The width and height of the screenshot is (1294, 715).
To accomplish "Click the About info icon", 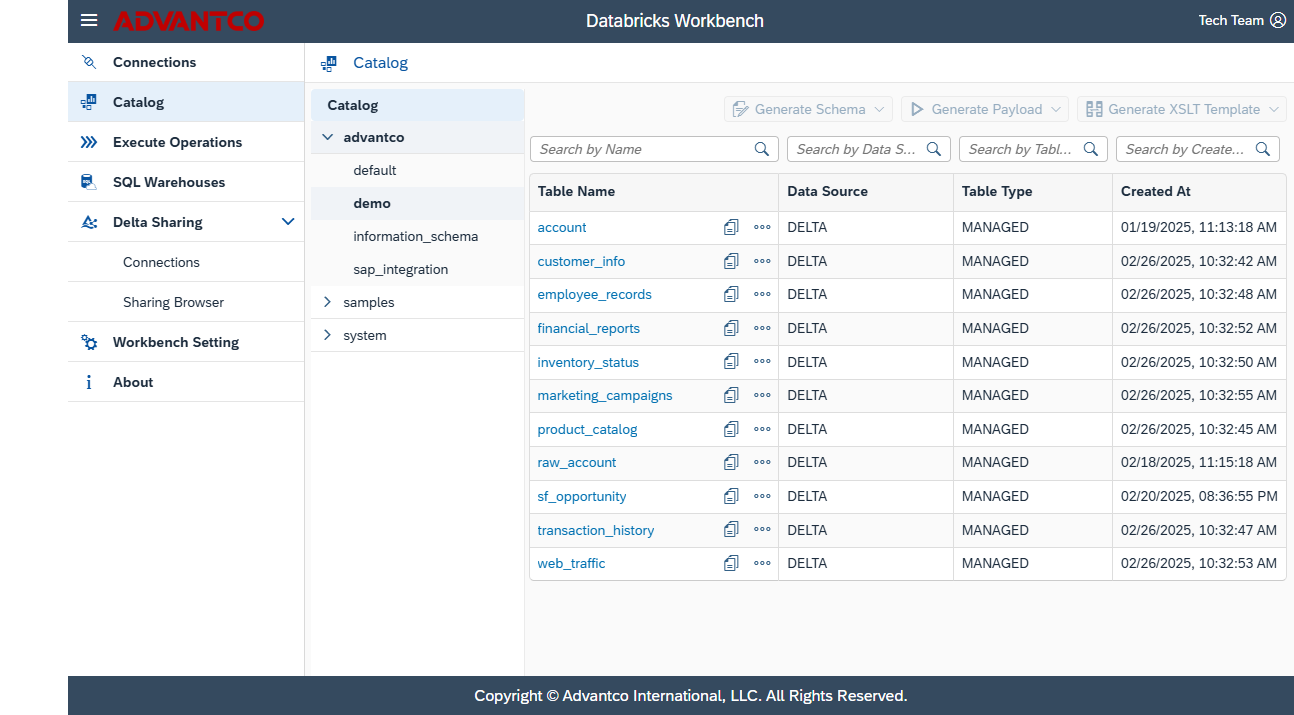I will (x=89, y=382).
